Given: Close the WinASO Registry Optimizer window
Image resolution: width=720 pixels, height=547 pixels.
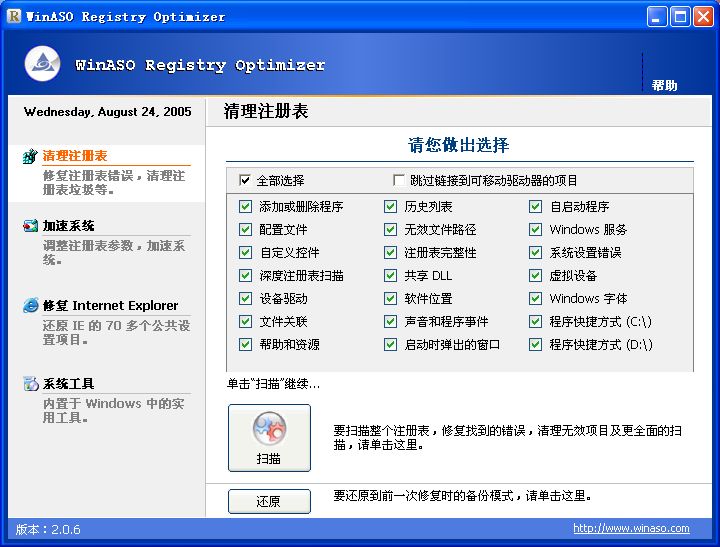Looking at the screenshot, I should pyautogui.click(x=703, y=17).
